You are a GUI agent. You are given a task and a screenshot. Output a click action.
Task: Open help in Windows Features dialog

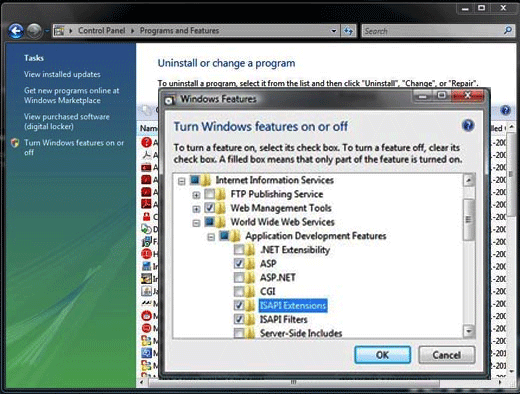coord(468,126)
